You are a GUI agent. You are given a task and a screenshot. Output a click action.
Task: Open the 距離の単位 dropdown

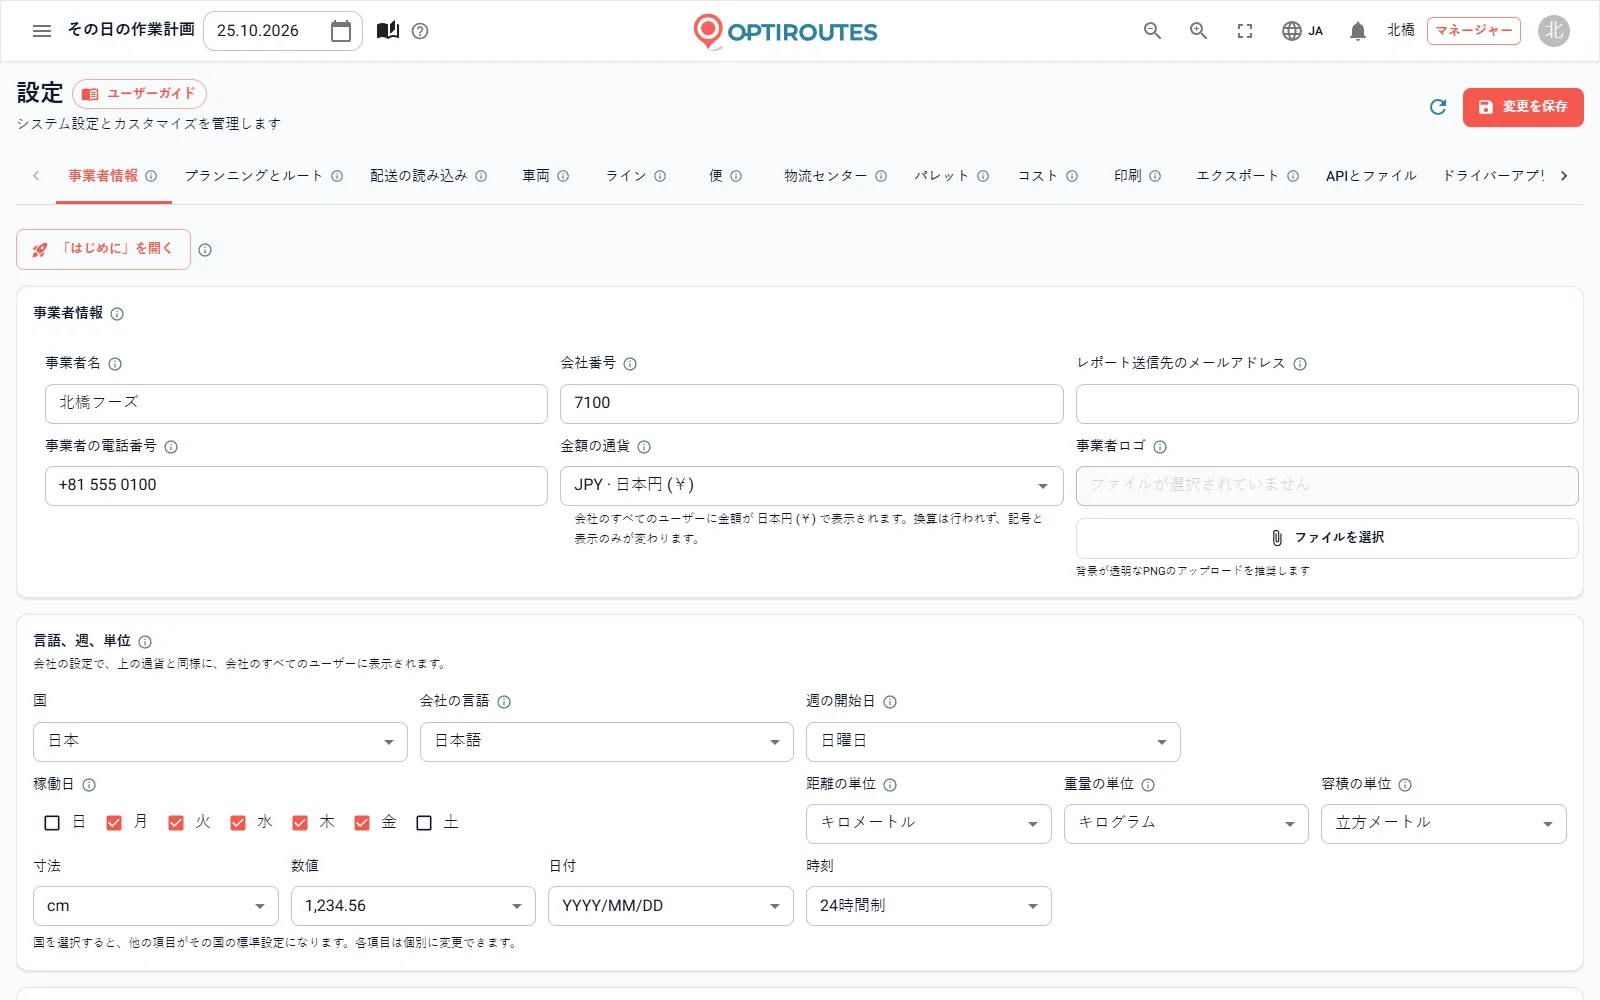[928, 824]
